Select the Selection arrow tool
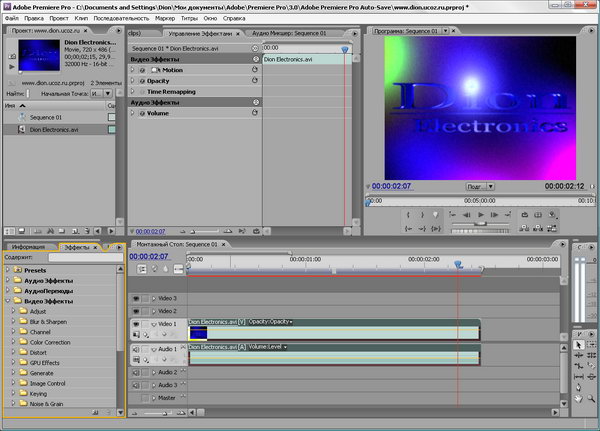The height and width of the screenshot is (431, 600). click(x=578, y=344)
